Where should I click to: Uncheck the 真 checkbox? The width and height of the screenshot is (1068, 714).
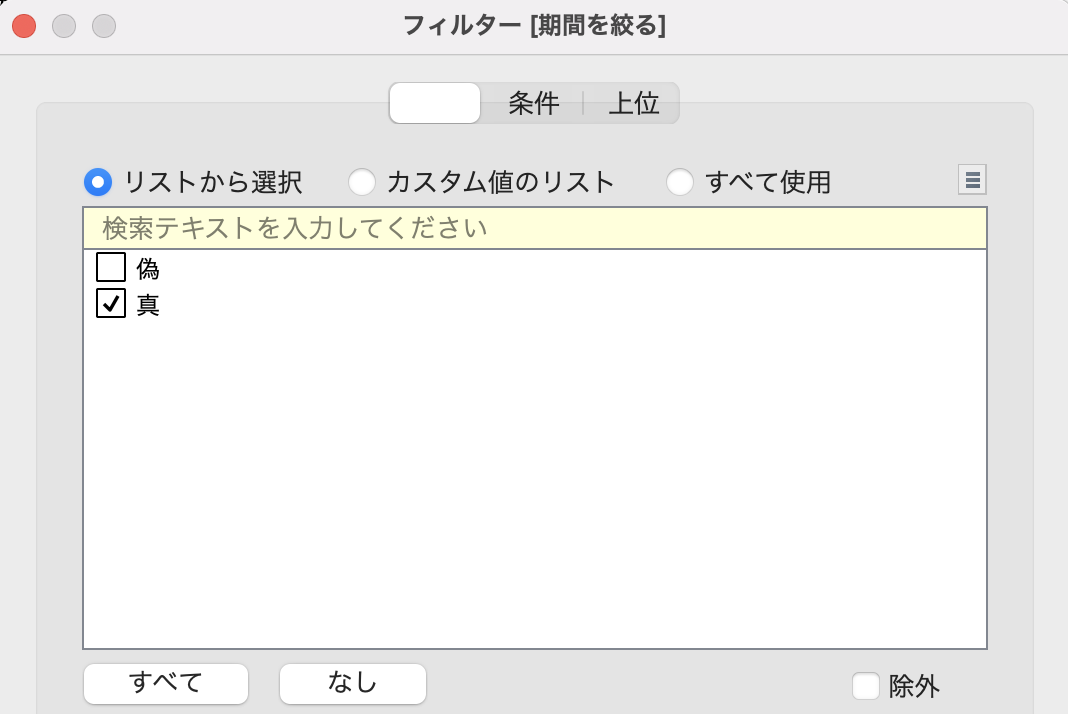coord(110,304)
